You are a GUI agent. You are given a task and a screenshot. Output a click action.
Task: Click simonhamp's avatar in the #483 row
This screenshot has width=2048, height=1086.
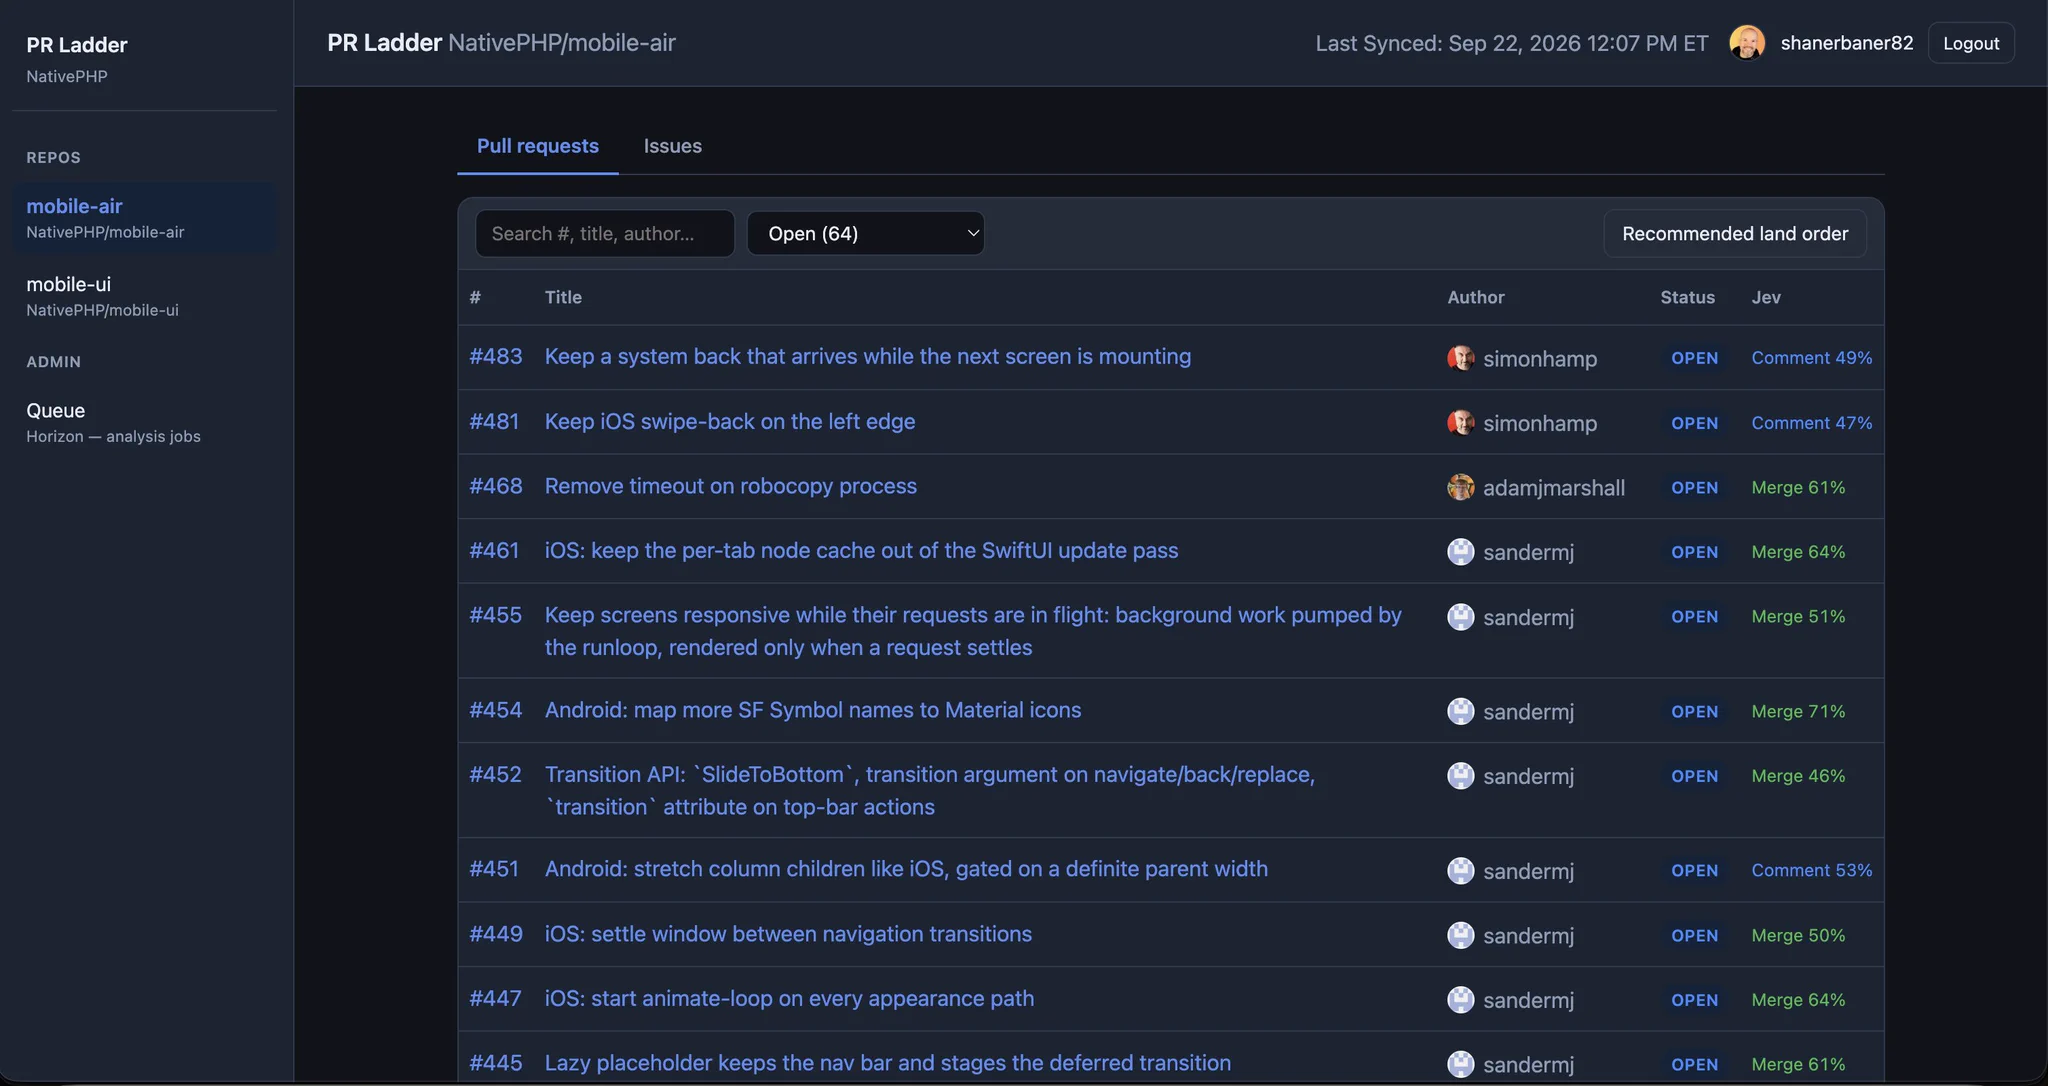pyautogui.click(x=1461, y=358)
